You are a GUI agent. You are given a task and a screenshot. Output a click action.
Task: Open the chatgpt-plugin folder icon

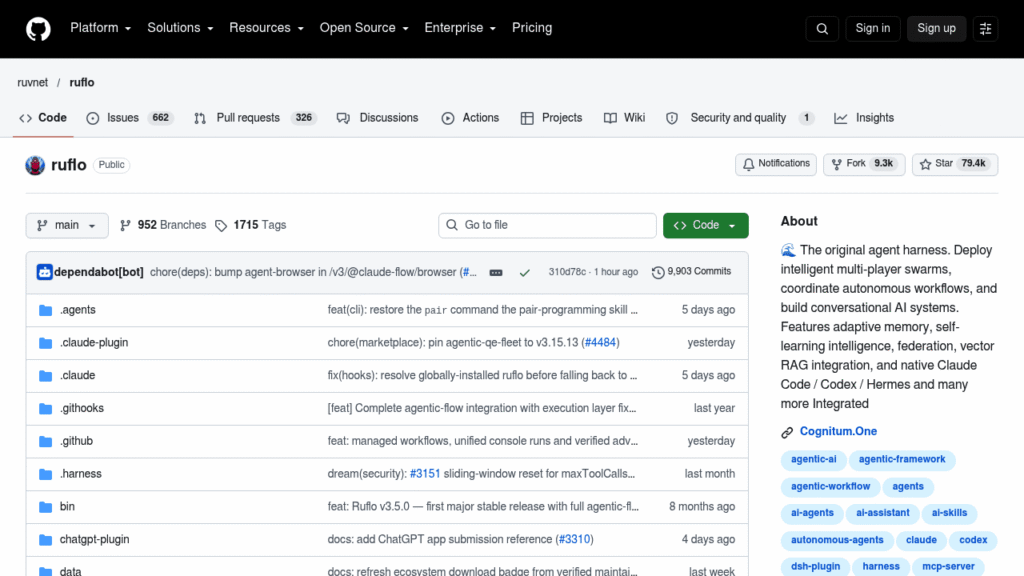click(x=45, y=540)
